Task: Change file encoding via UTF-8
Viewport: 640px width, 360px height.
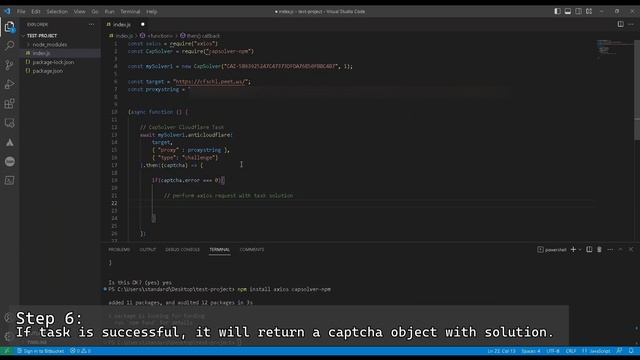Action: pyautogui.click(x=553, y=351)
